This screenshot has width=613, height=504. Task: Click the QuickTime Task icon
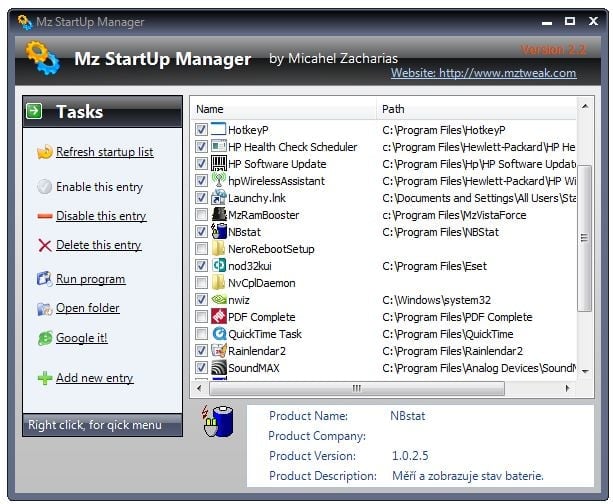(219, 334)
